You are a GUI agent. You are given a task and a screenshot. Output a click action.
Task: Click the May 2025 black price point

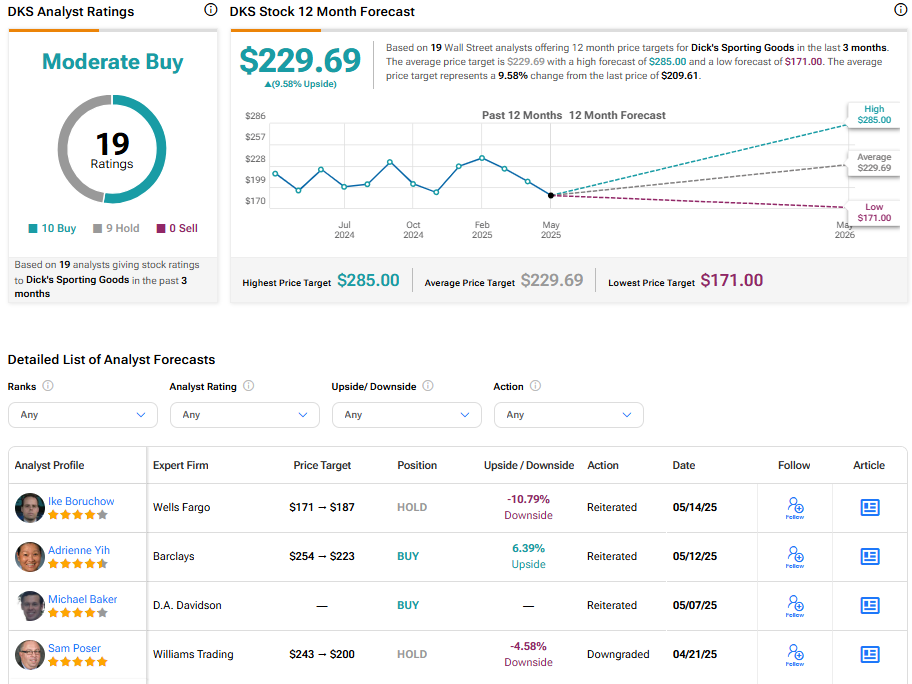coord(551,195)
